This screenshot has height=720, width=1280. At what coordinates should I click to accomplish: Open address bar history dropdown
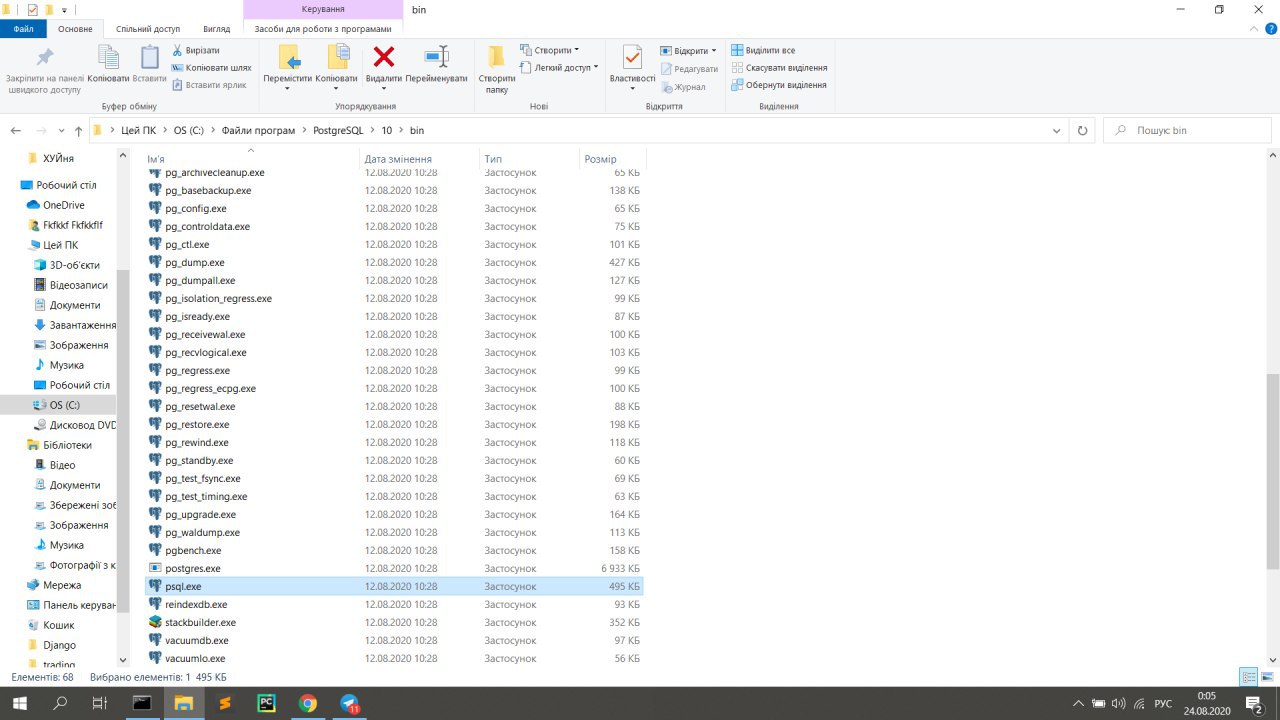coord(1058,131)
